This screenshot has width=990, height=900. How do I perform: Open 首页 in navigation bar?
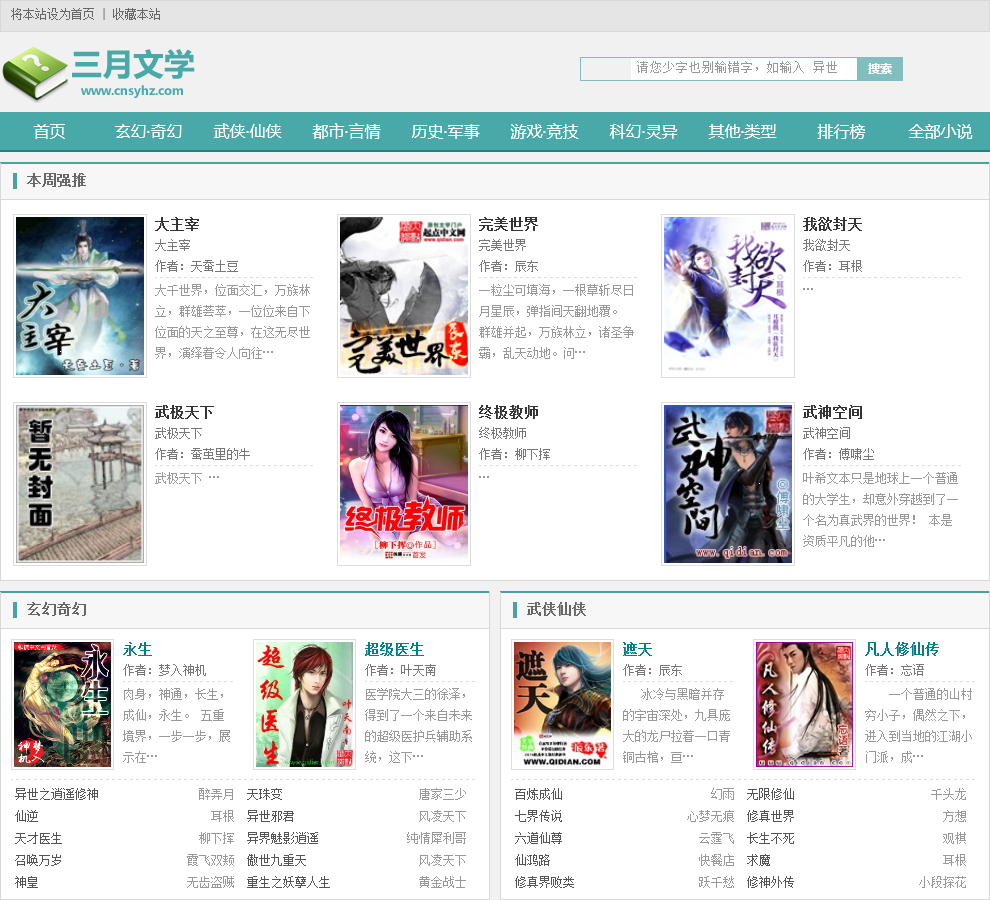pos(49,131)
